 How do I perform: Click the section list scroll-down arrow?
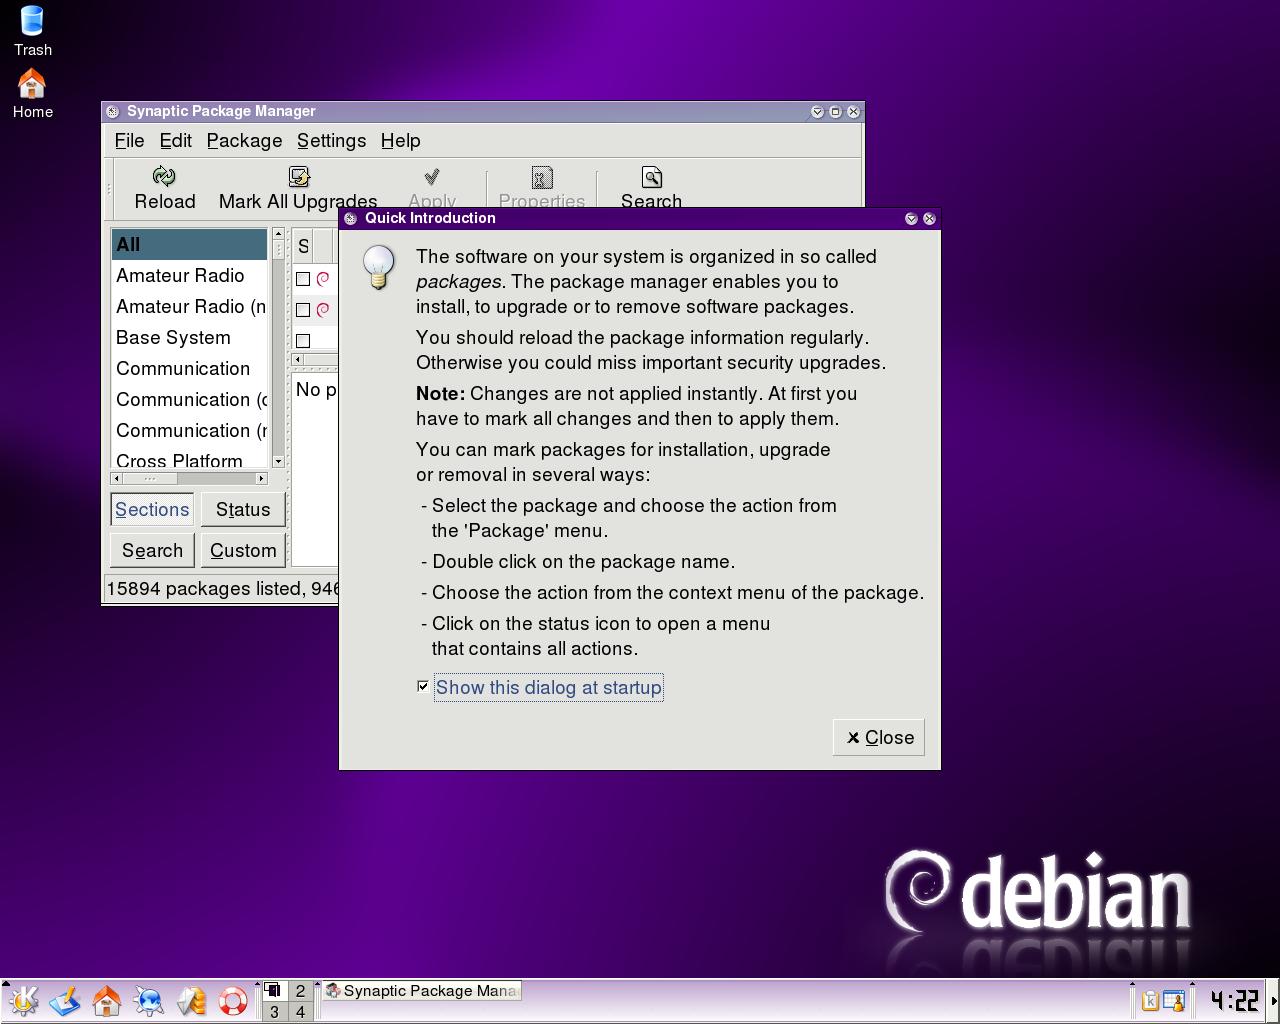(x=278, y=462)
